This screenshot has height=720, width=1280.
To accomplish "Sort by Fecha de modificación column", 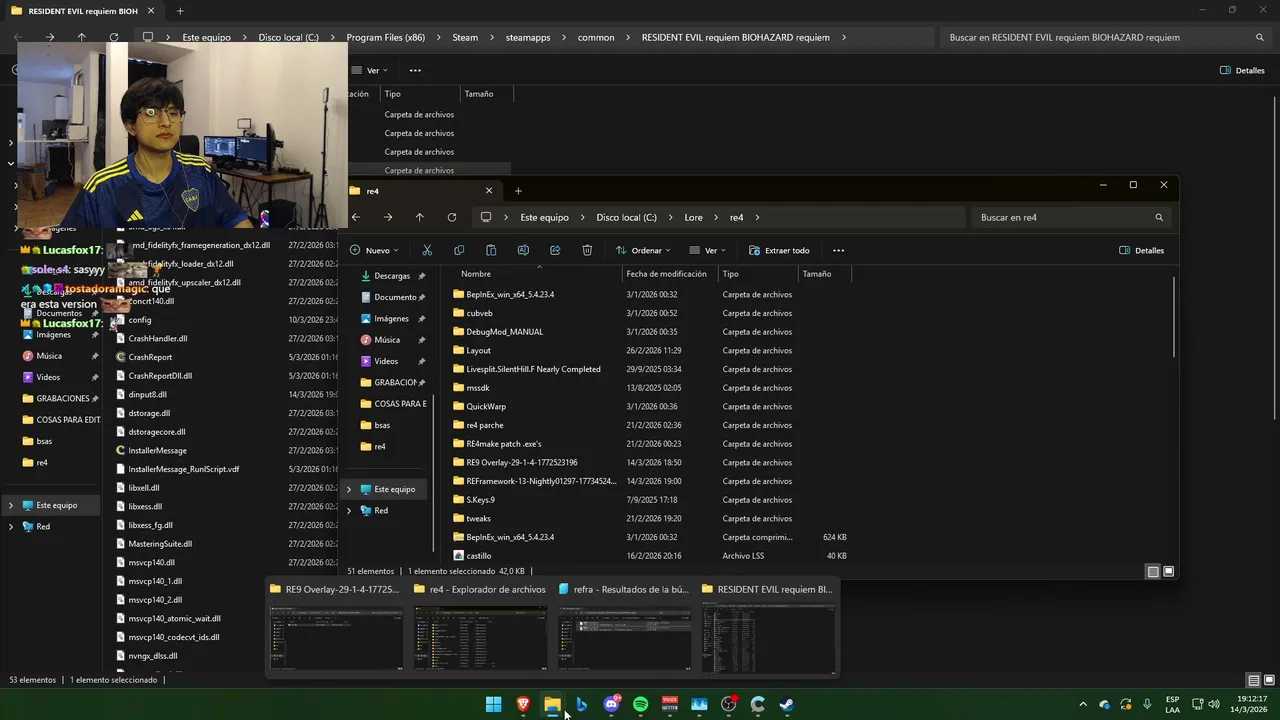I will (x=666, y=274).
